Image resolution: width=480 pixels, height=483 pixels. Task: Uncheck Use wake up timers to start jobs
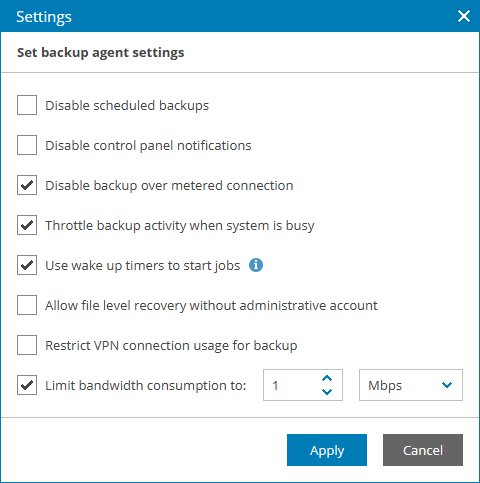point(27,265)
